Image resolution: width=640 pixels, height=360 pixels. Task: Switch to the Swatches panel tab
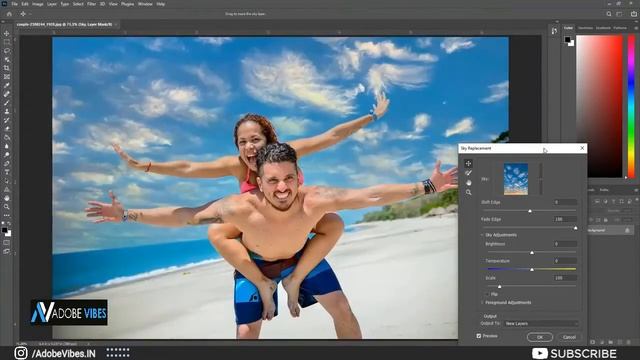point(585,28)
